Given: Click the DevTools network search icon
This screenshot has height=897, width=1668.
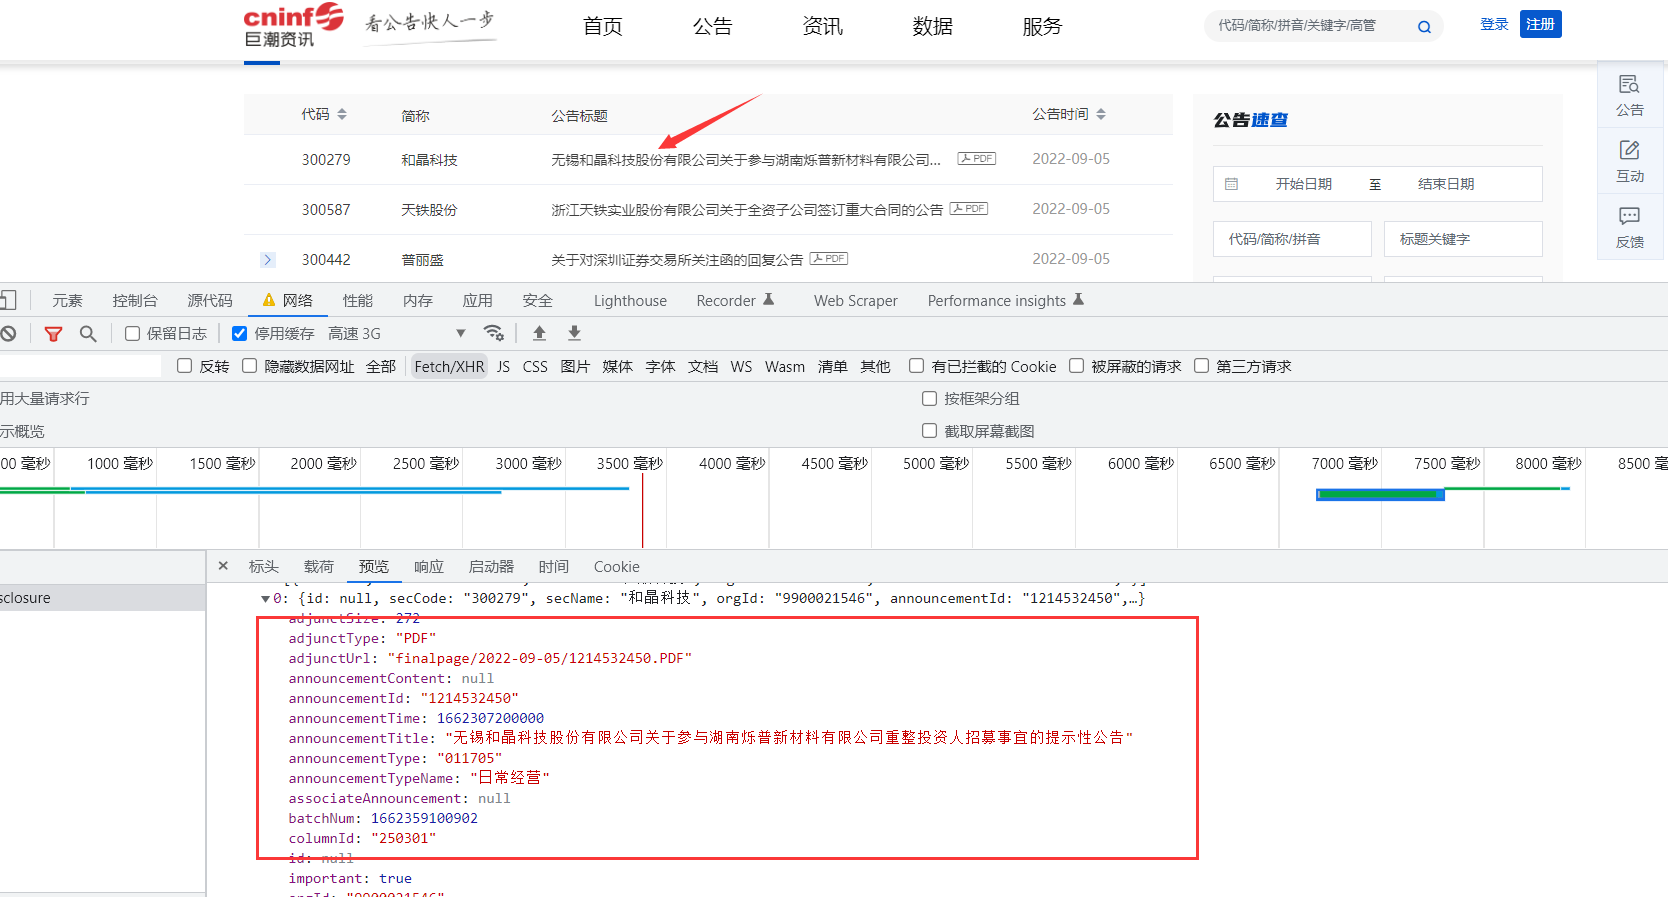Looking at the screenshot, I should (x=88, y=334).
